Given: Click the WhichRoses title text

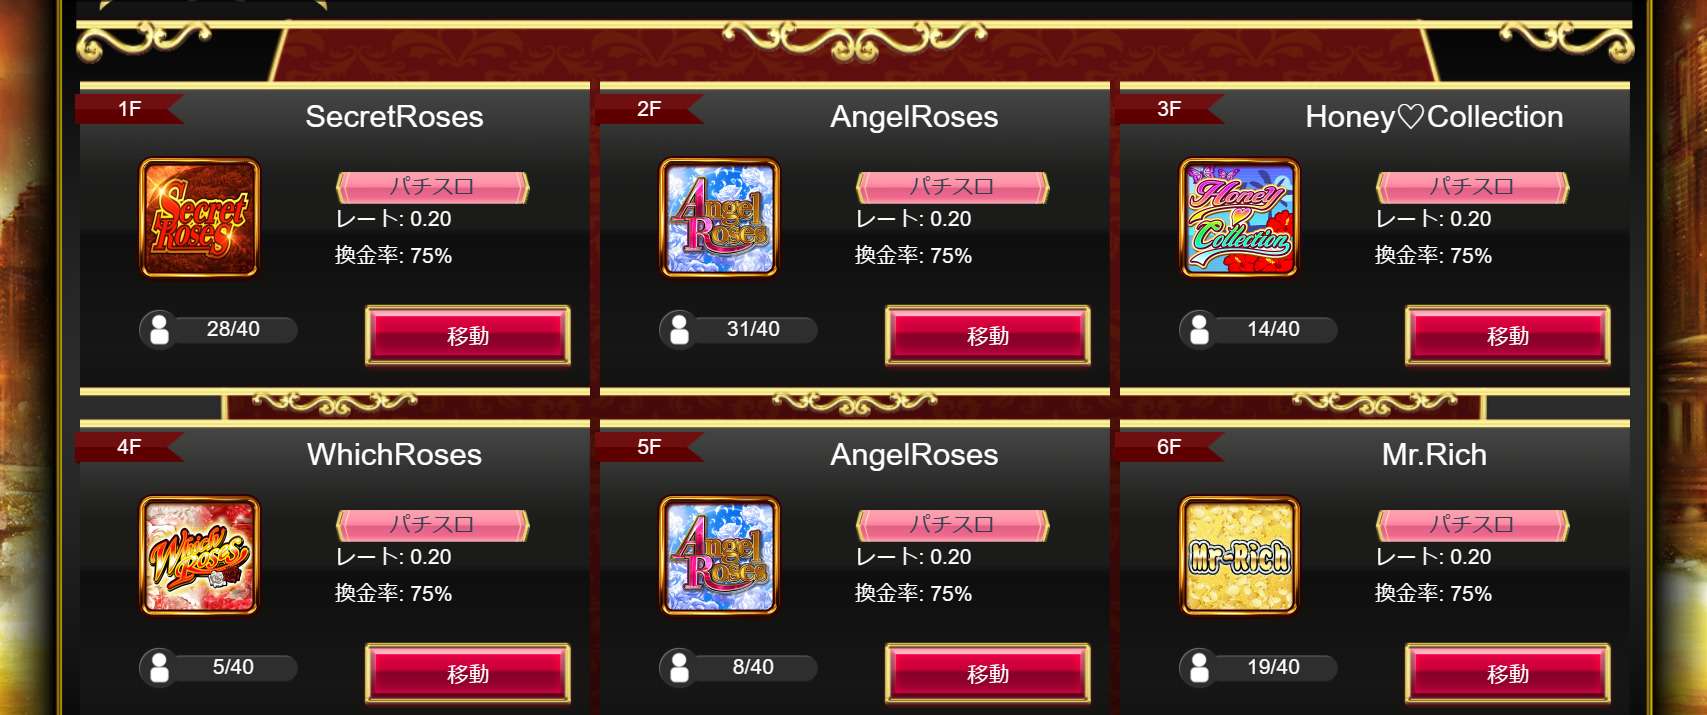Looking at the screenshot, I should coord(394,455).
